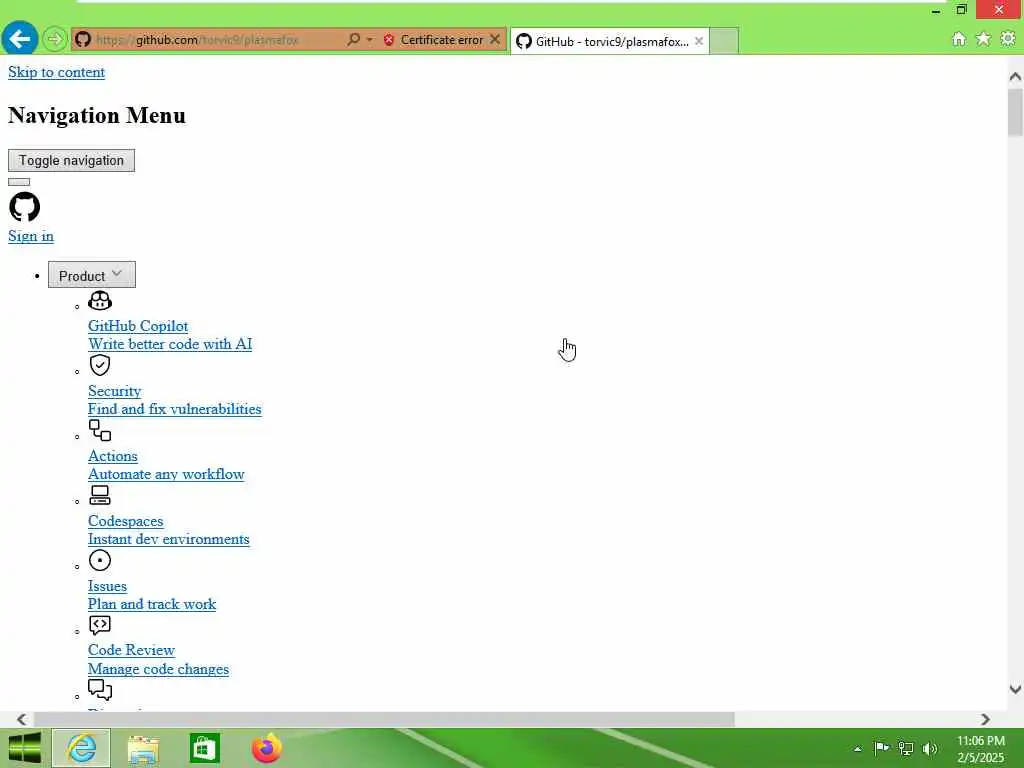Open the Issues link
The width and height of the screenshot is (1024, 768).
pyautogui.click(x=107, y=586)
